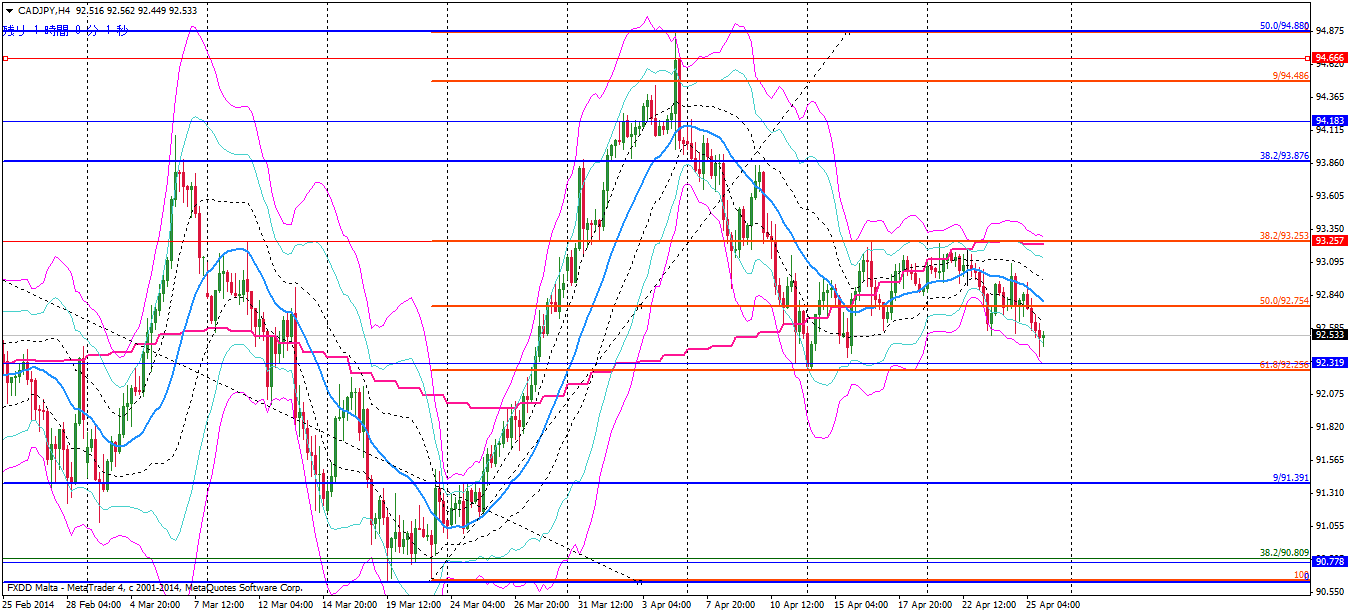Click the 94.875 price scale value

click(1330, 30)
